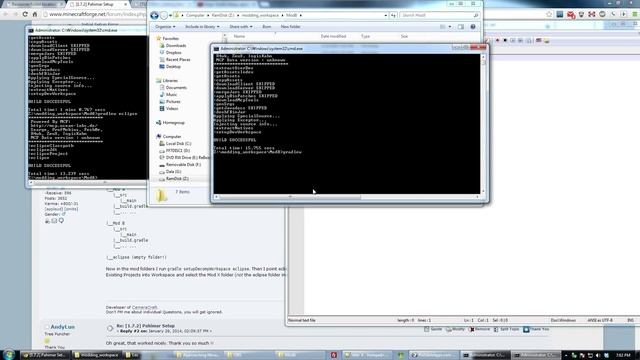Screen dimensions: 640x360
Task: Open the Re: [1.7.2] Fahrner Setup post link
Action: [x=146, y=326]
